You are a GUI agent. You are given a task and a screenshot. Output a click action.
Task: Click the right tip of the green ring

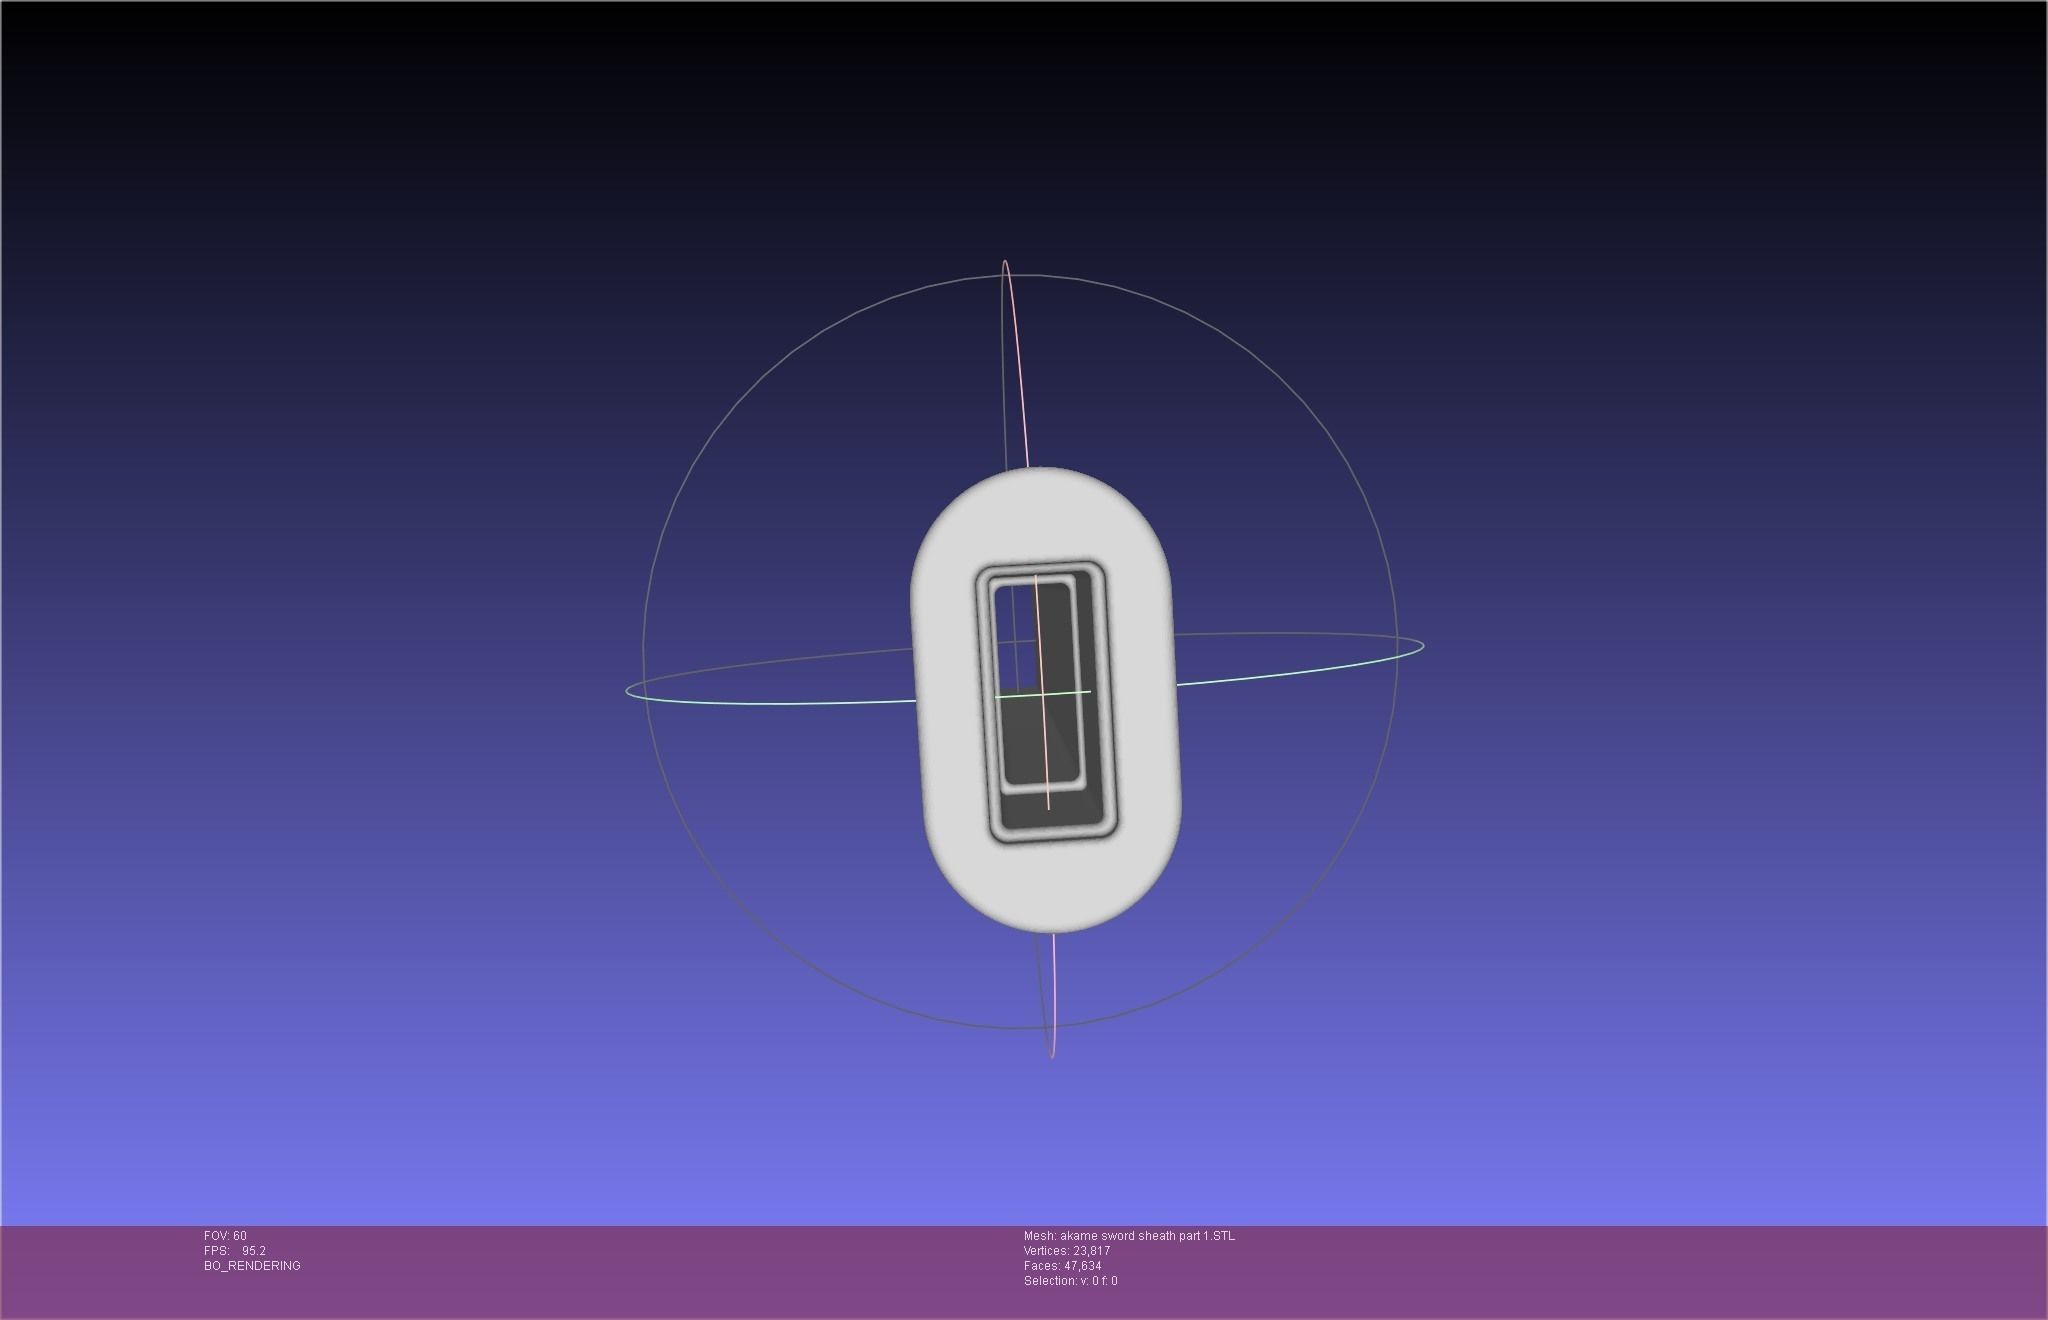click(x=1421, y=645)
